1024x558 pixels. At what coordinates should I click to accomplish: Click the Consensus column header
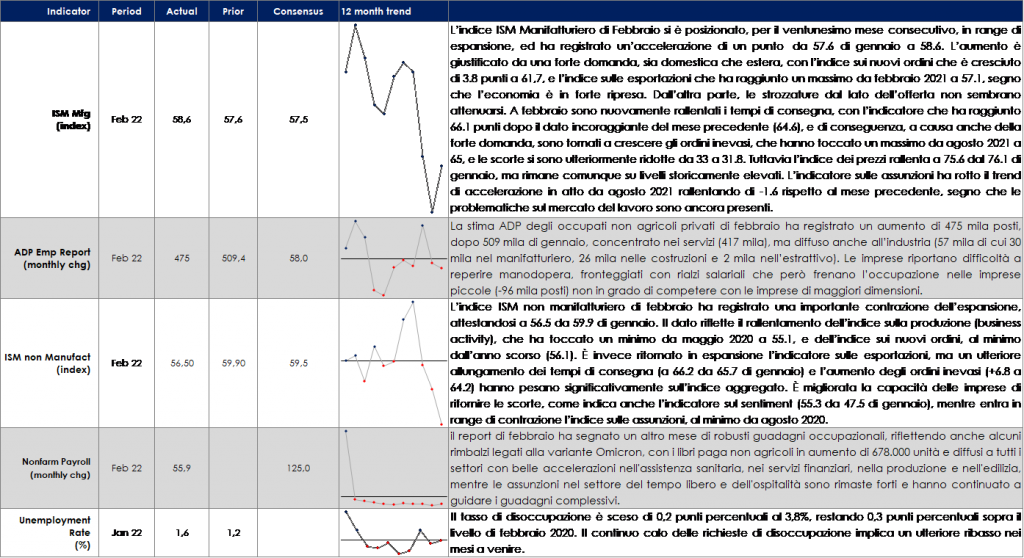tap(296, 10)
